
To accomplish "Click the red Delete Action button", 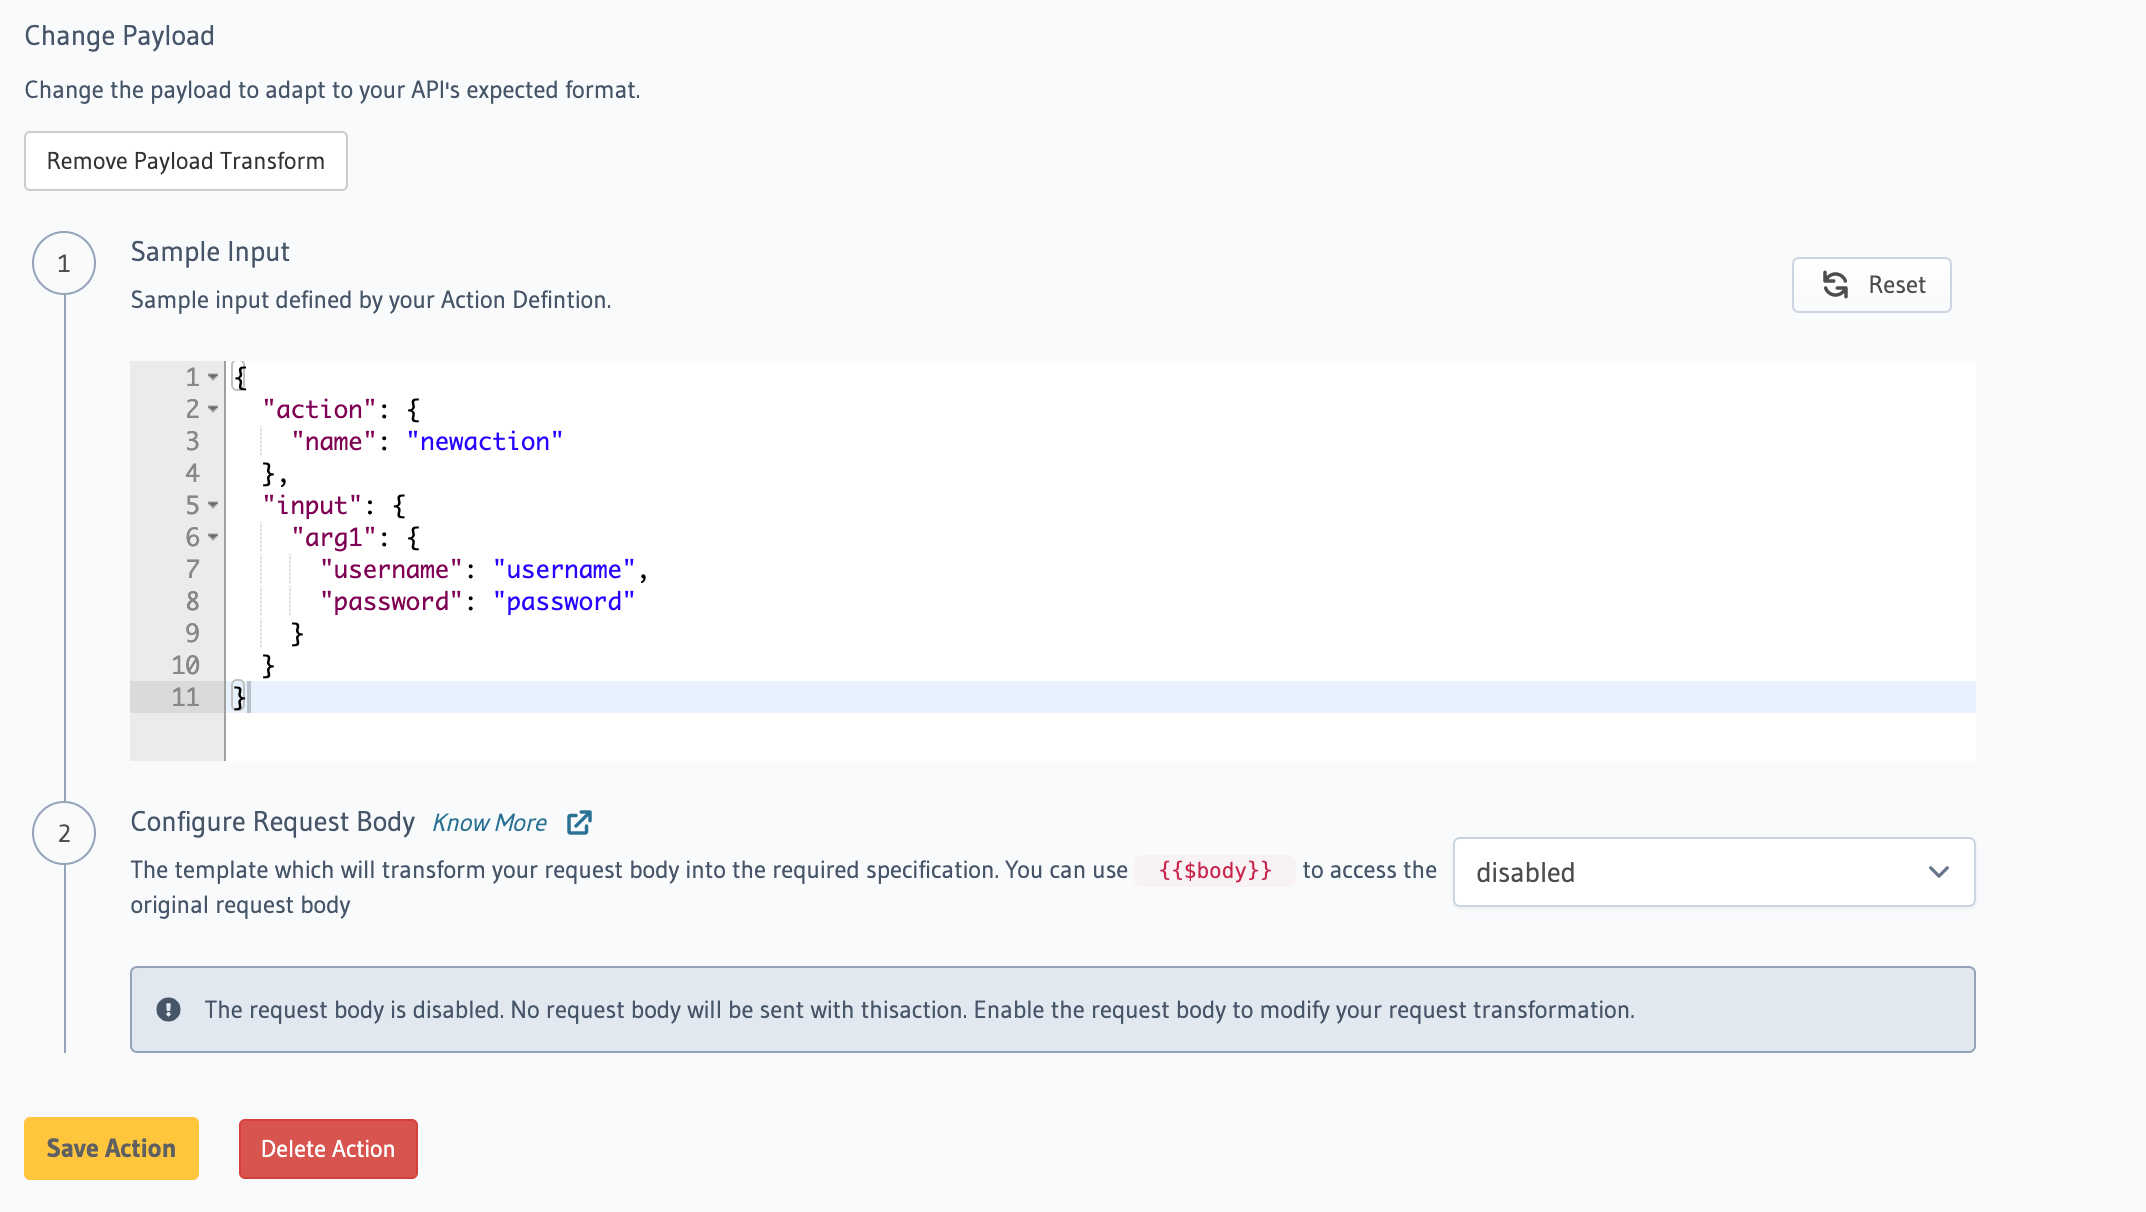I will click(x=328, y=1149).
